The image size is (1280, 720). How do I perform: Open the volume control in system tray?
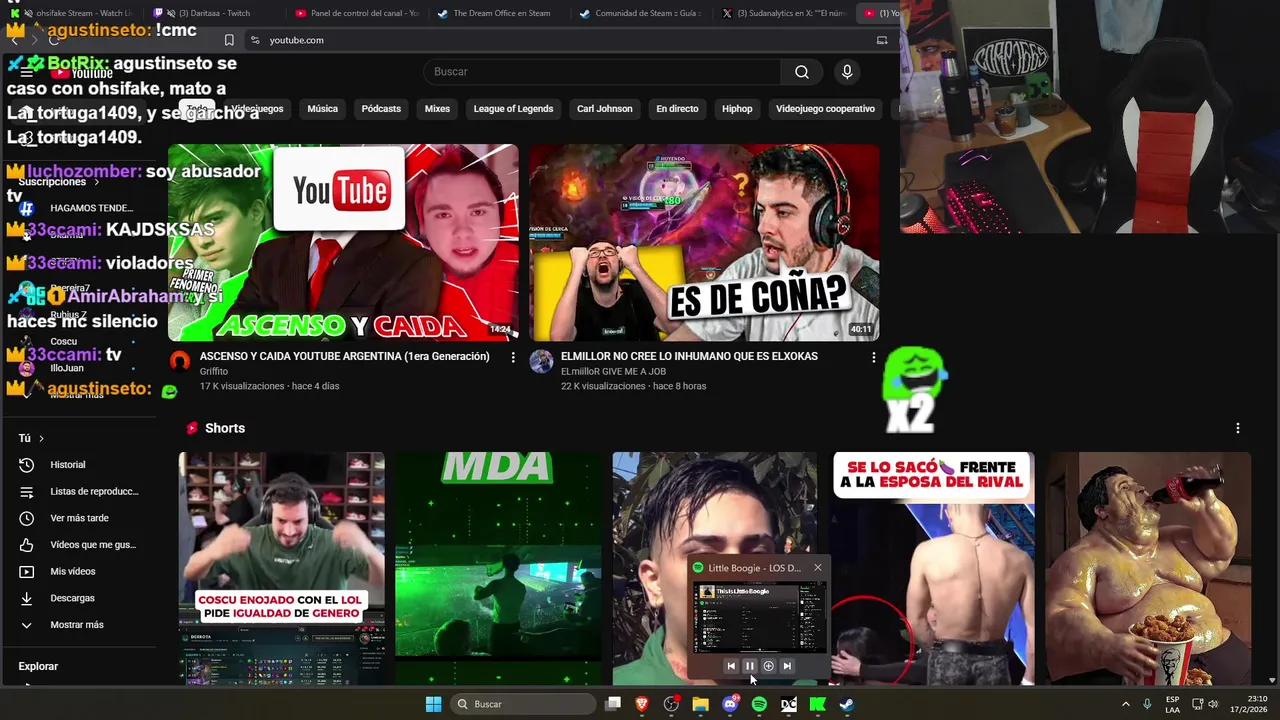(x=1213, y=704)
